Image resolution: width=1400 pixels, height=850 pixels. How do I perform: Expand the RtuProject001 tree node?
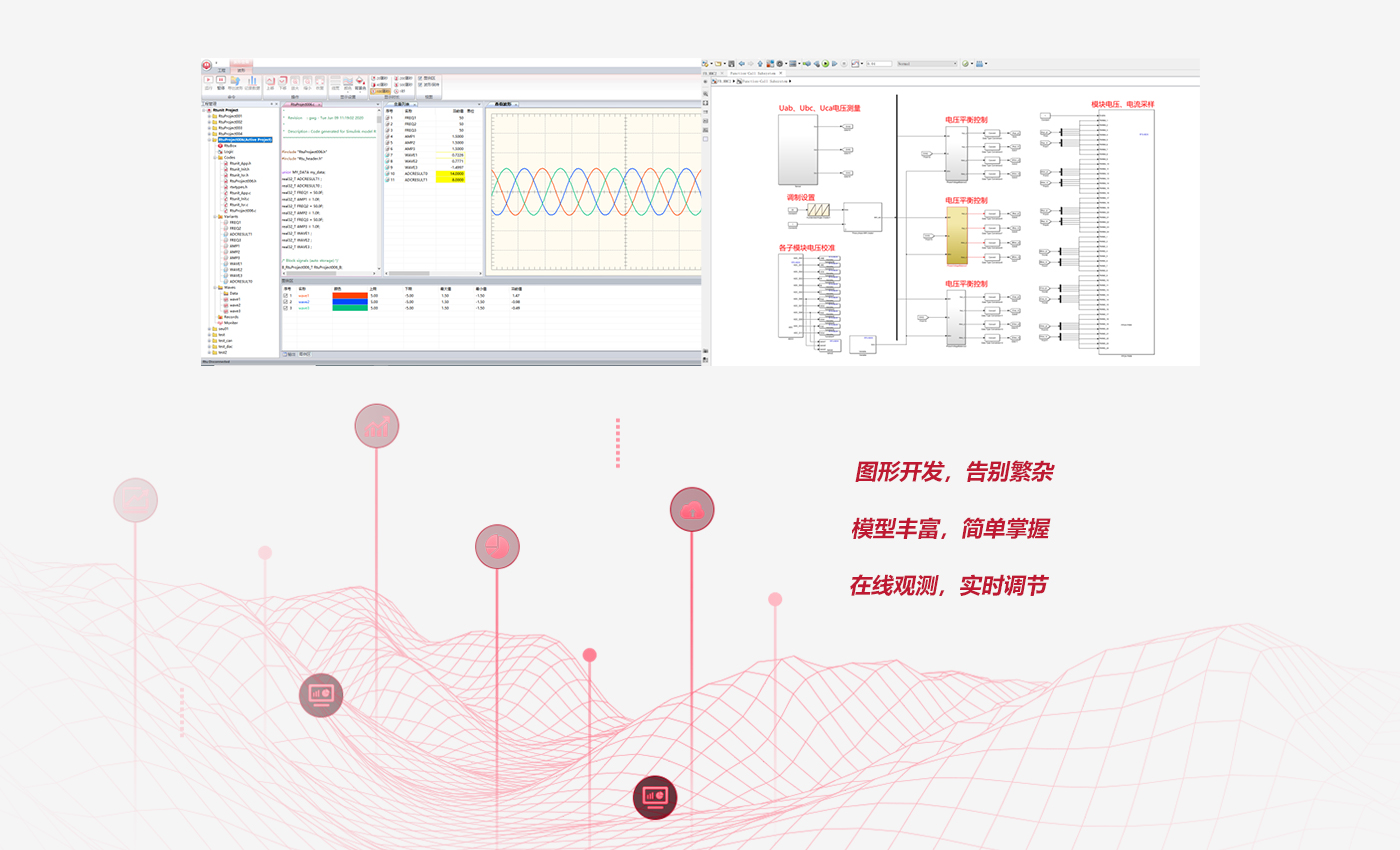(x=209, y=116)
